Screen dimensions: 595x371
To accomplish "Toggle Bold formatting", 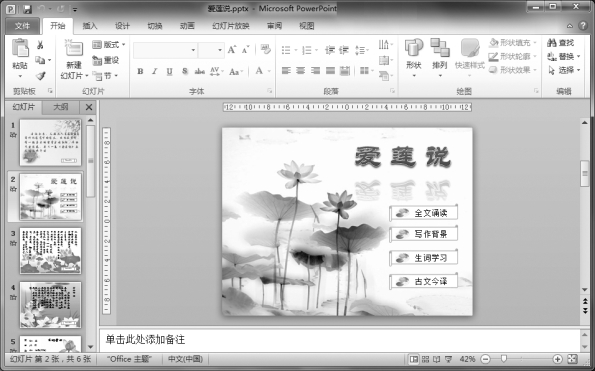I will click(140, 71).
